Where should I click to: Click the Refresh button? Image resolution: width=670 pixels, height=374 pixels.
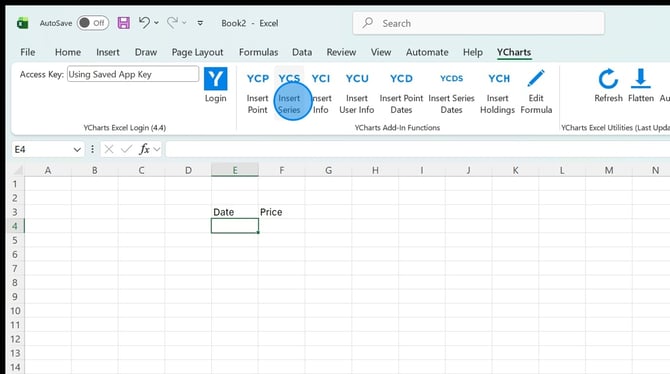pyautogui.click(x=608, y=85)
